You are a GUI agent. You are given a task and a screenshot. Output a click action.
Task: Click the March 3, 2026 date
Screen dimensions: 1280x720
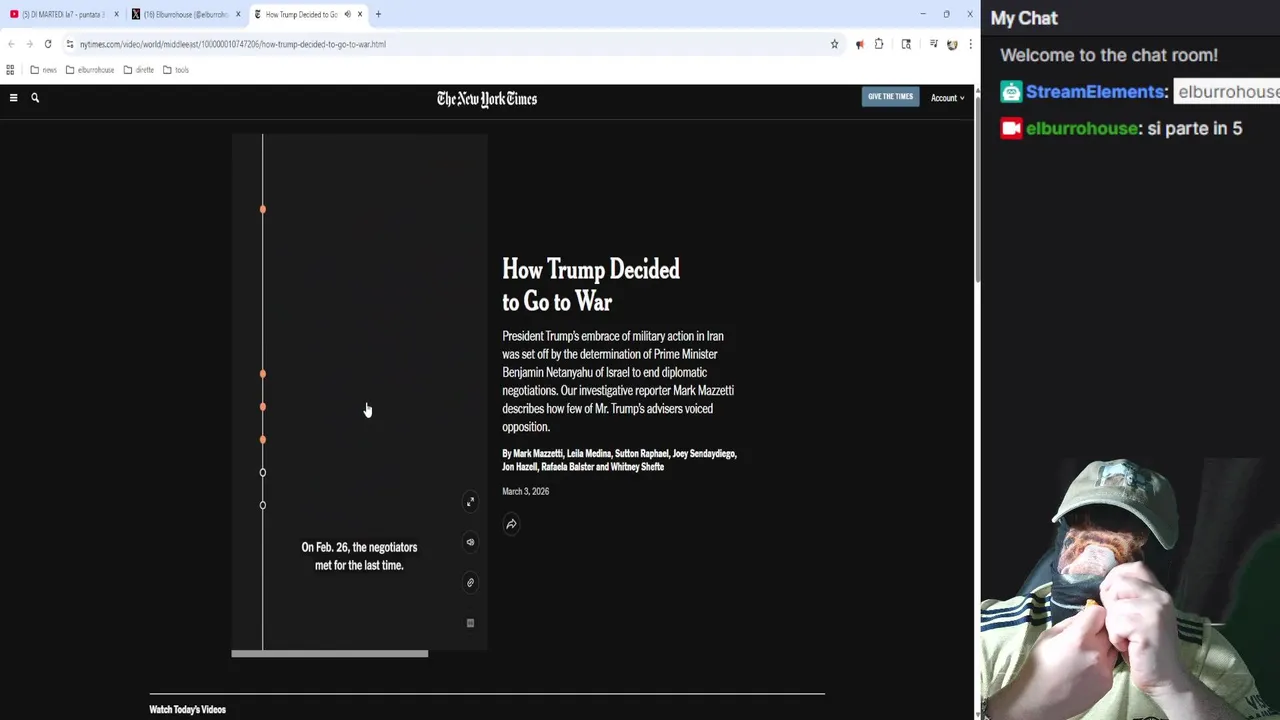coord(525,491)
